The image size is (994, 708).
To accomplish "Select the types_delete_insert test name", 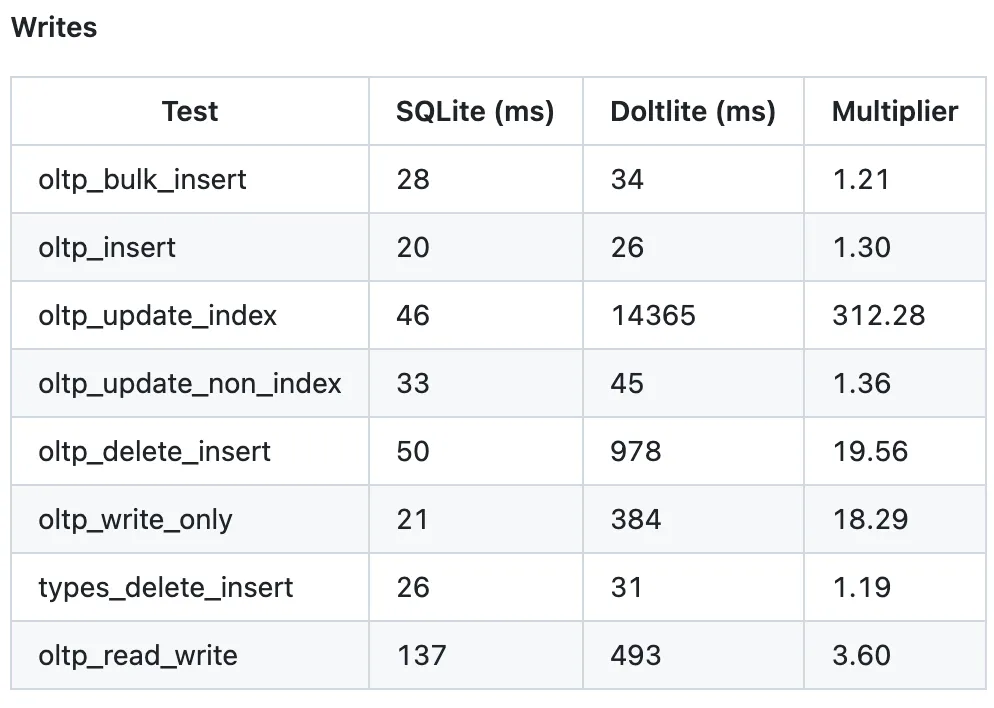I will pos(166,587).
